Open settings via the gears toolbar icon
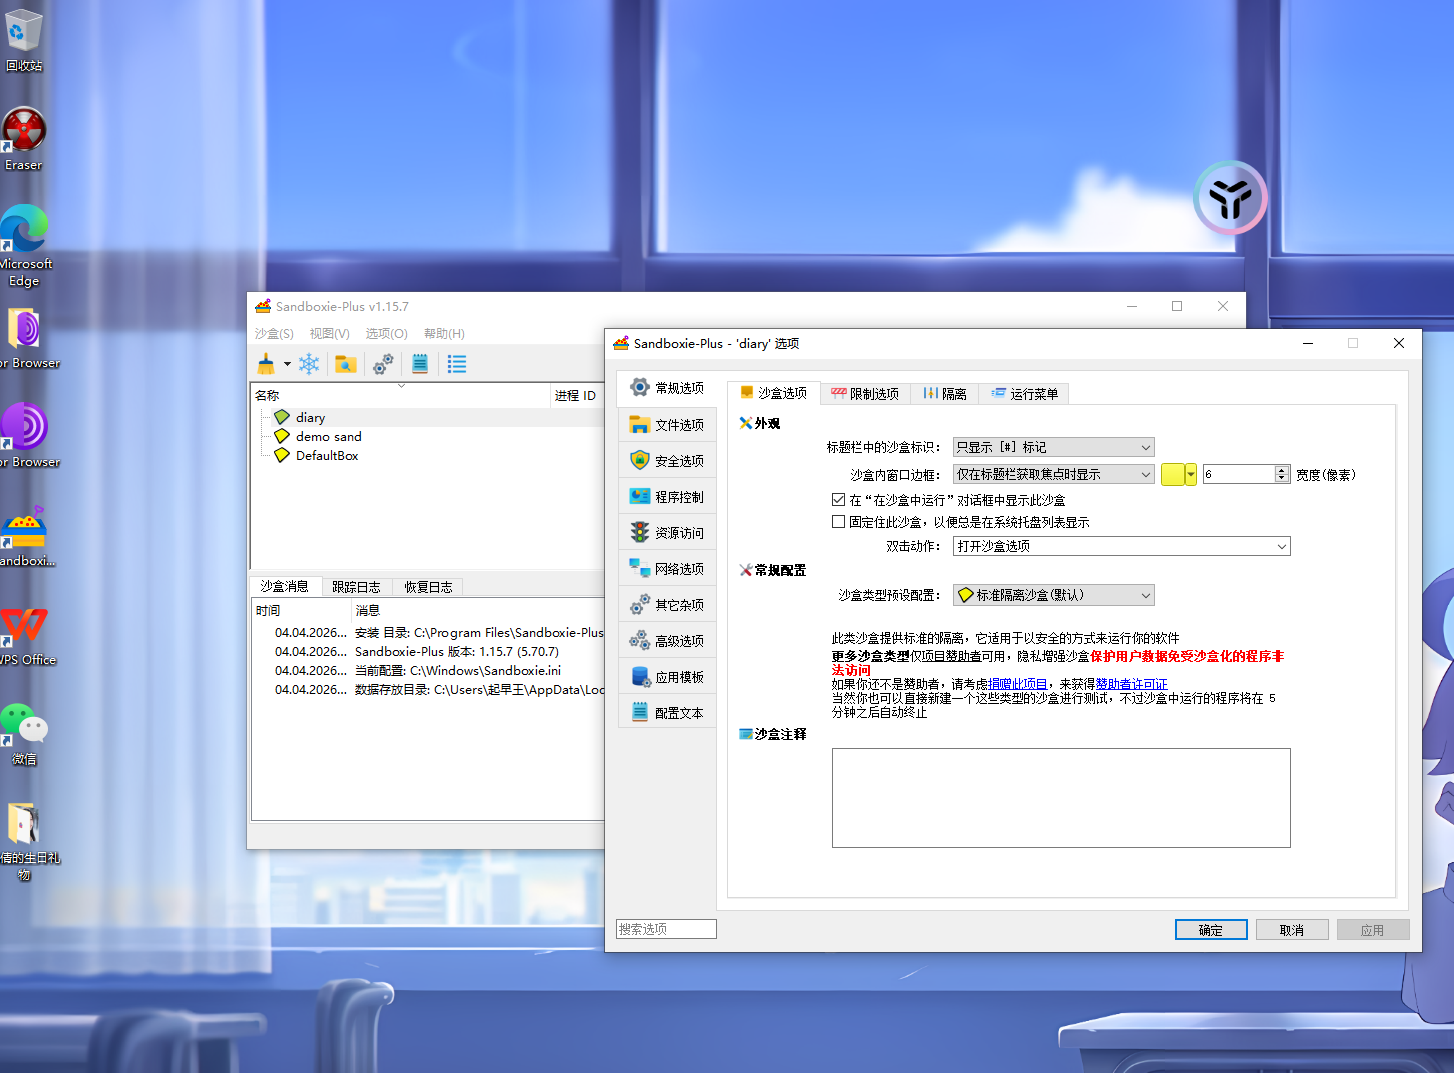The image size is (1454, 1073). pyautogui.click(x=383, y=364)
